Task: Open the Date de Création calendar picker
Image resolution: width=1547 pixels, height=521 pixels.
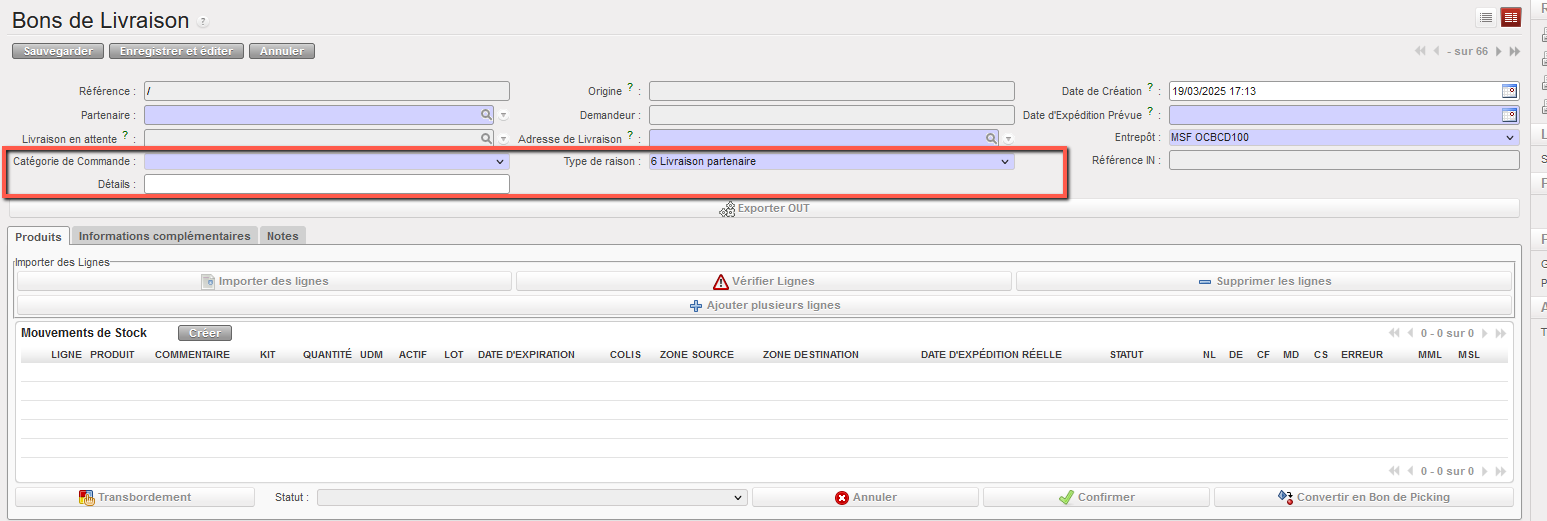Action: pos(1509,91)
